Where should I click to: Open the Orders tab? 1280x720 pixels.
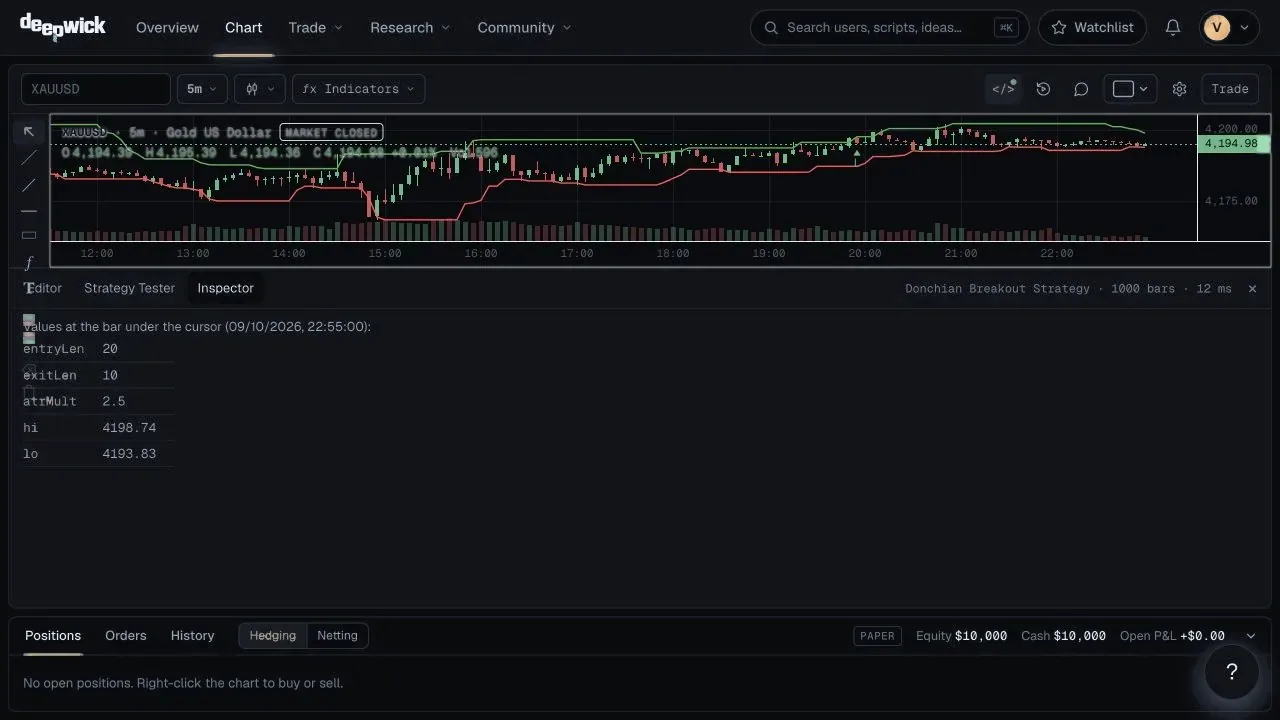pyautogui.click(x=126, y=636)
